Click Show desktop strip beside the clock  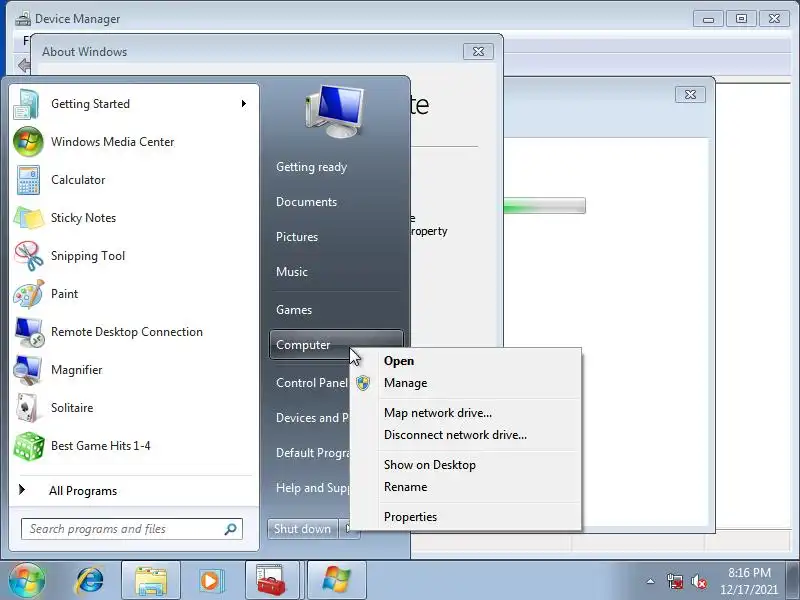793,581
